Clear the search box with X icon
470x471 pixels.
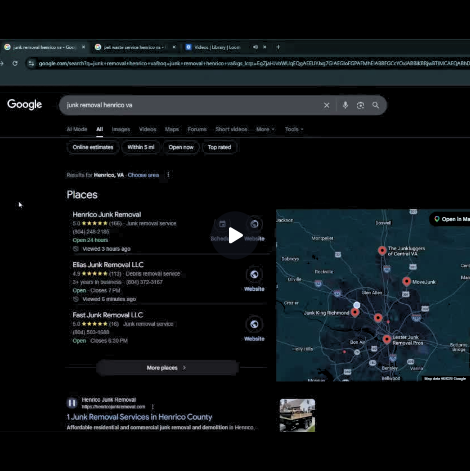coord(326,105)
